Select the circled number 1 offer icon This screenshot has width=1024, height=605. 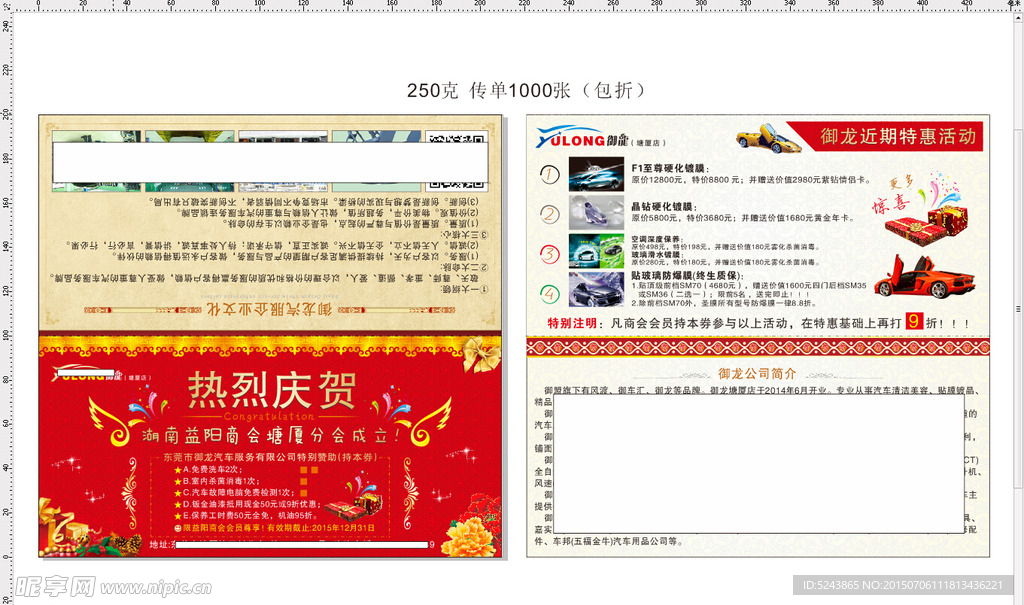pos(547,174)
